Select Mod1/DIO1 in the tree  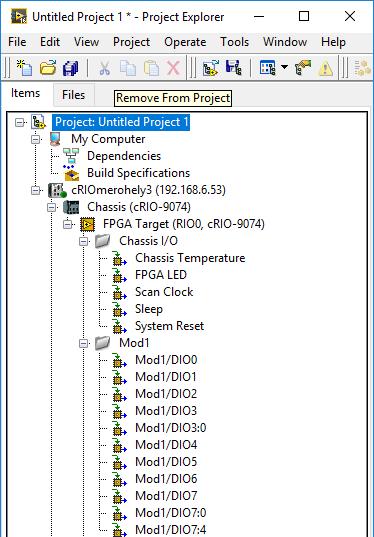coord(166,377)
